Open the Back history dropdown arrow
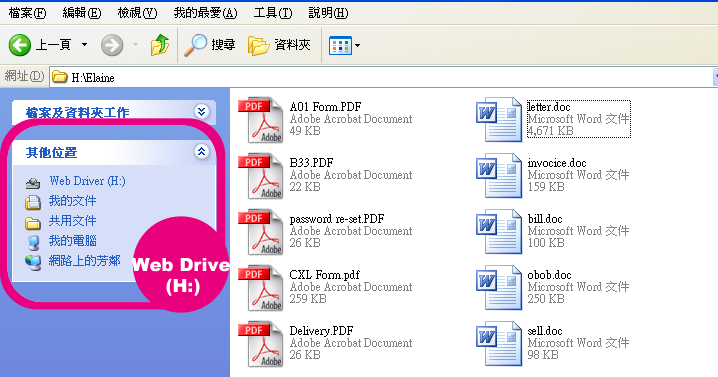Image resolution: width=718 pixels, height=377 pixels. point(84,44)
